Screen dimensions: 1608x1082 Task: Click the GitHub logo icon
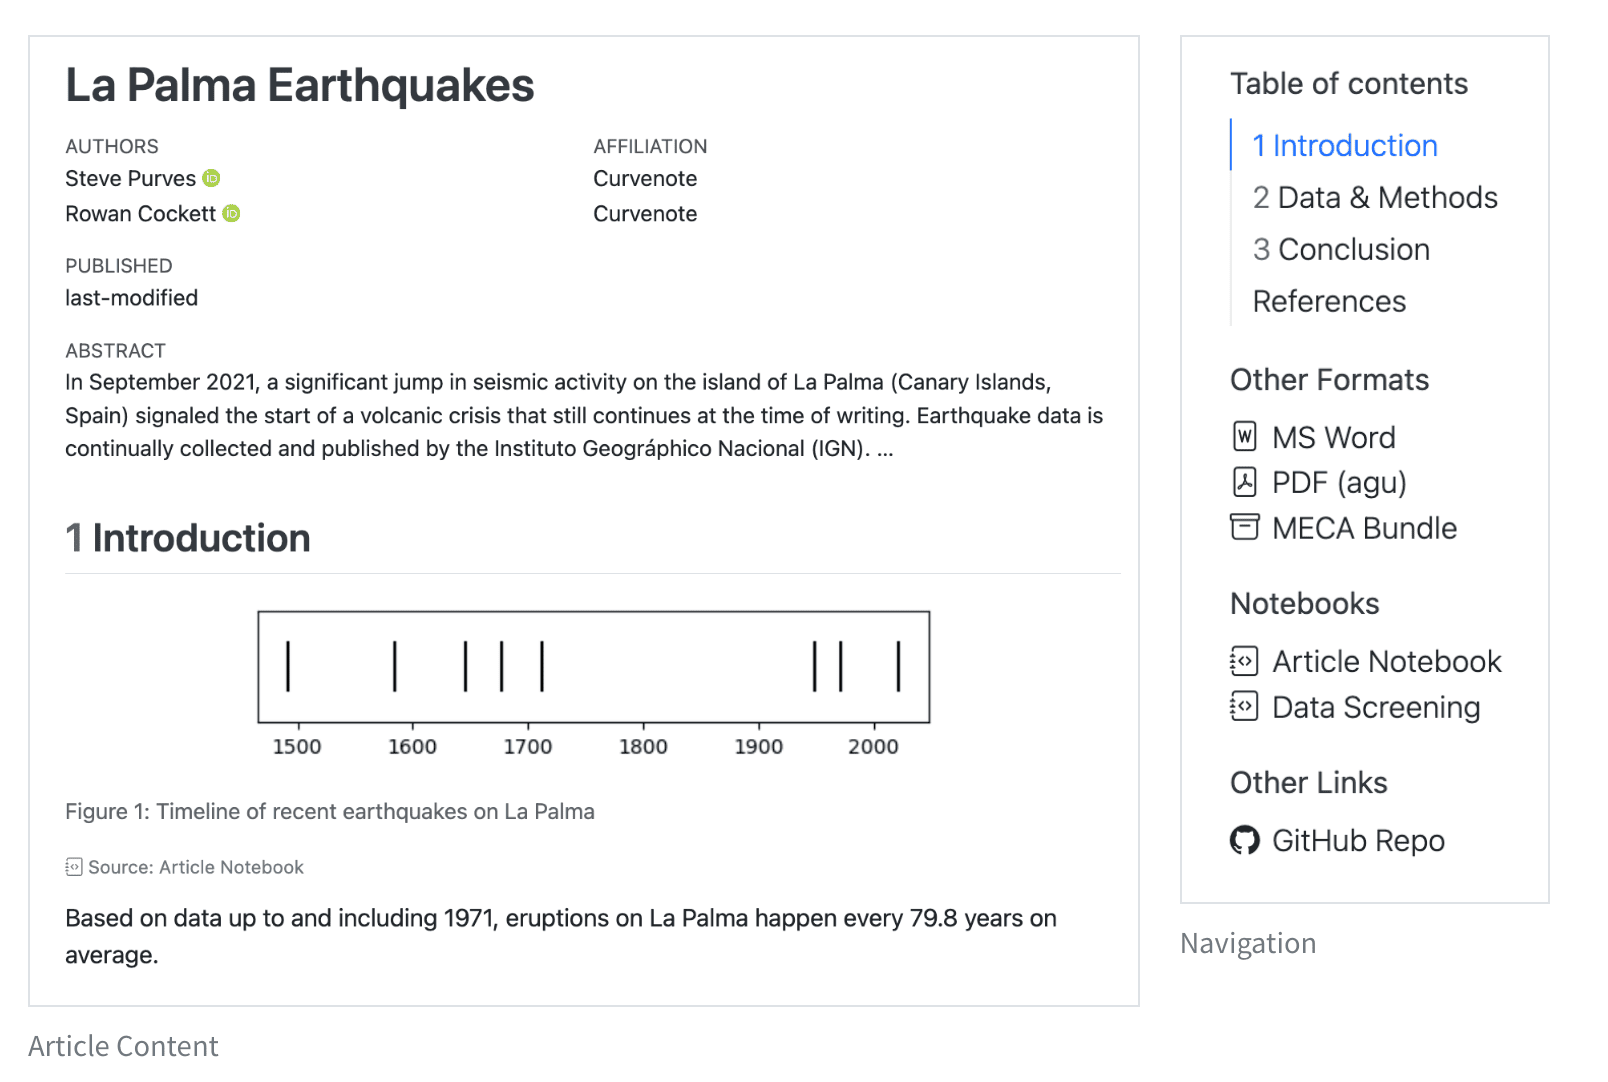(1244, 840)
